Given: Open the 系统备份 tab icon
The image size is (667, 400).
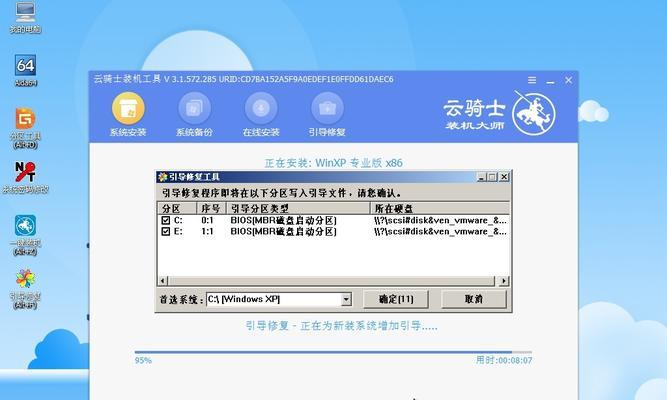Looking at the screenshot, I should click(194, 109).
